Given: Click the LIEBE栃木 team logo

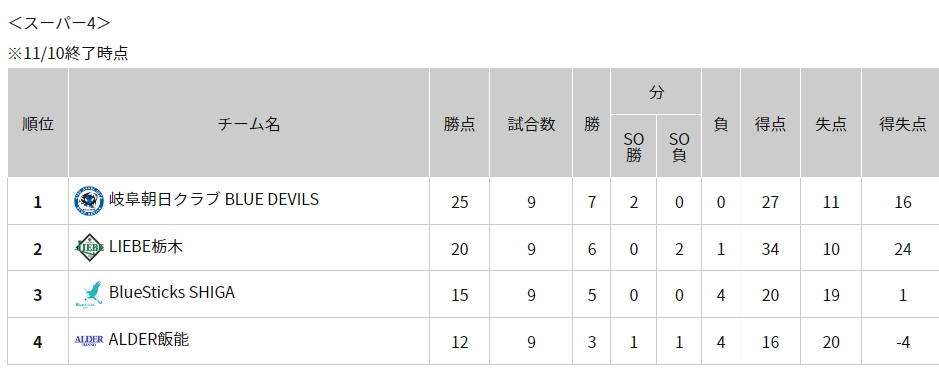Looking at the screenshot, I should tap(89, 248).
